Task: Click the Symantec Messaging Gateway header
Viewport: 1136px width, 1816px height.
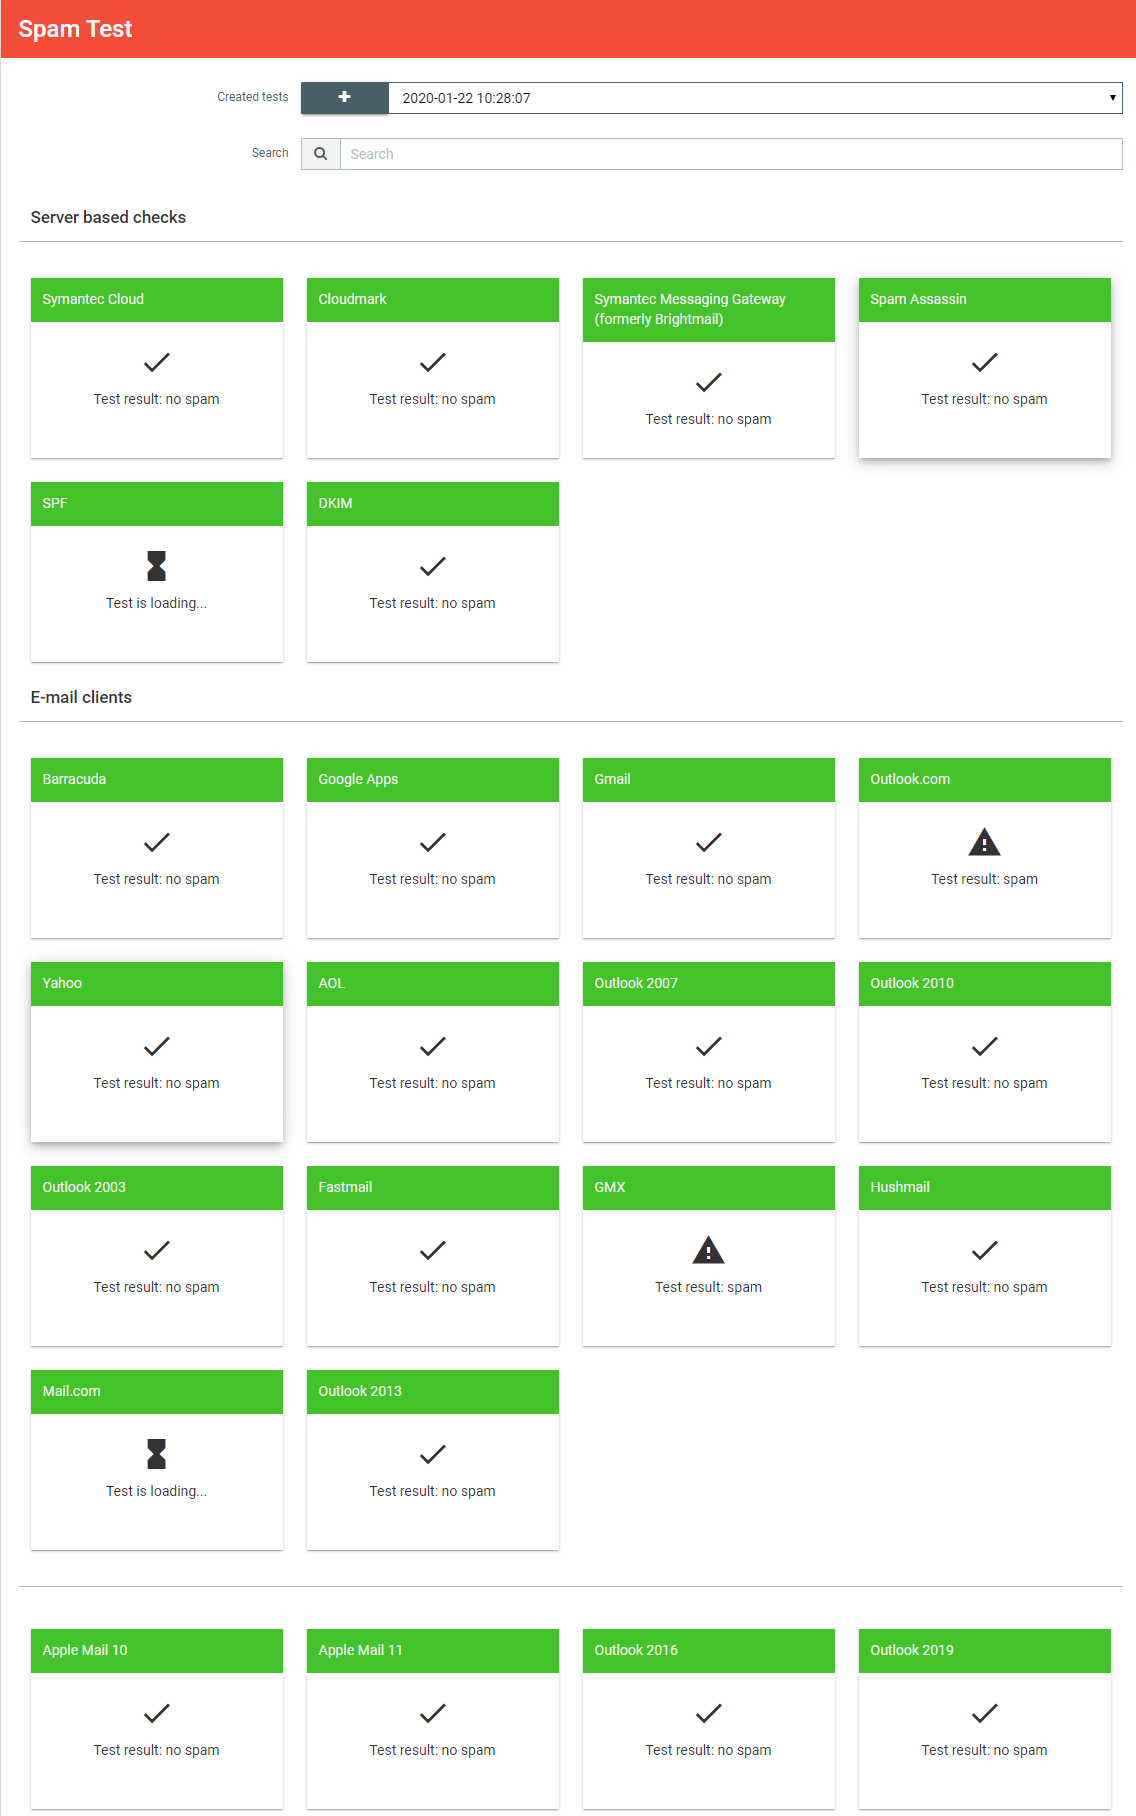Action: pyautogui.click(x=708, y=310)
